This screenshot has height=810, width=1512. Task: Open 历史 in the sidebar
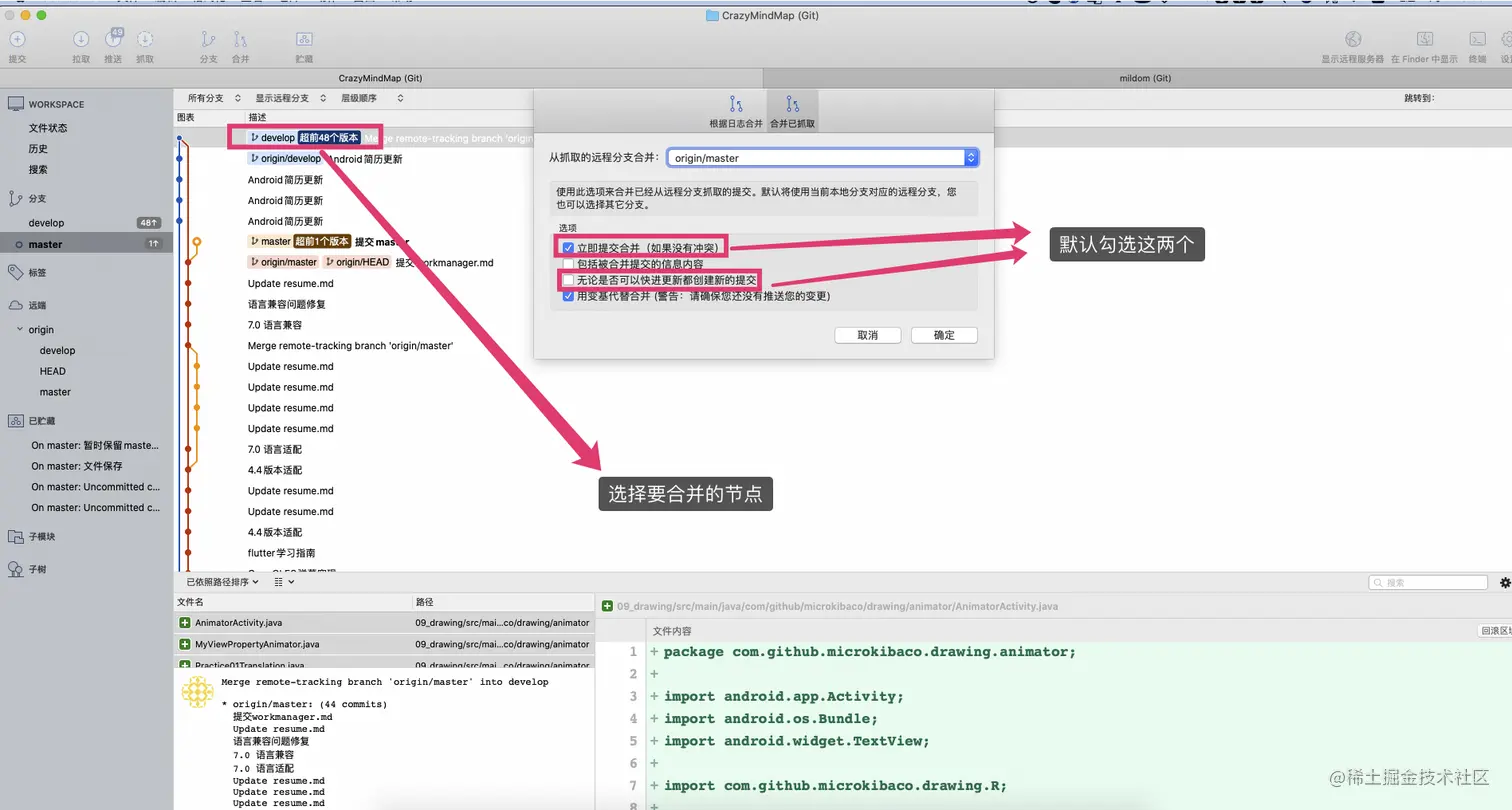tap(38, 149)
